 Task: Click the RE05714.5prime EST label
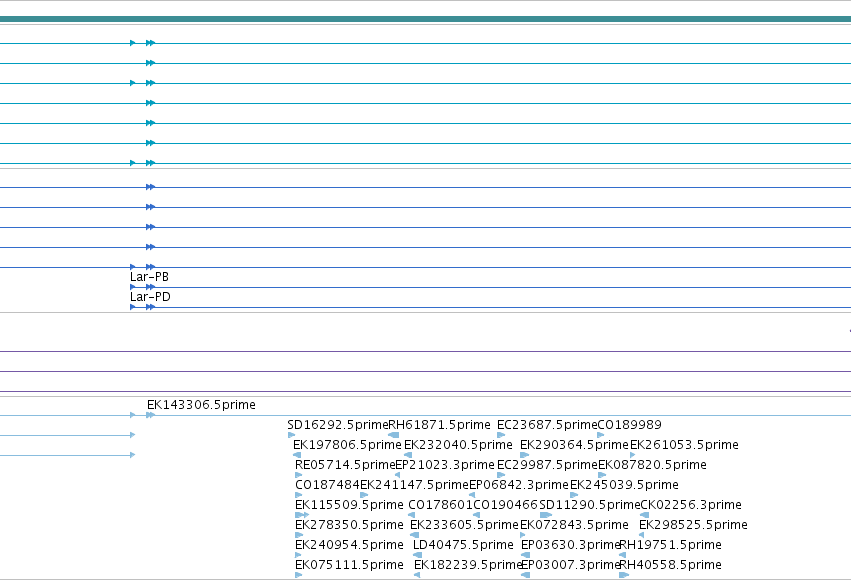point(345,465)
